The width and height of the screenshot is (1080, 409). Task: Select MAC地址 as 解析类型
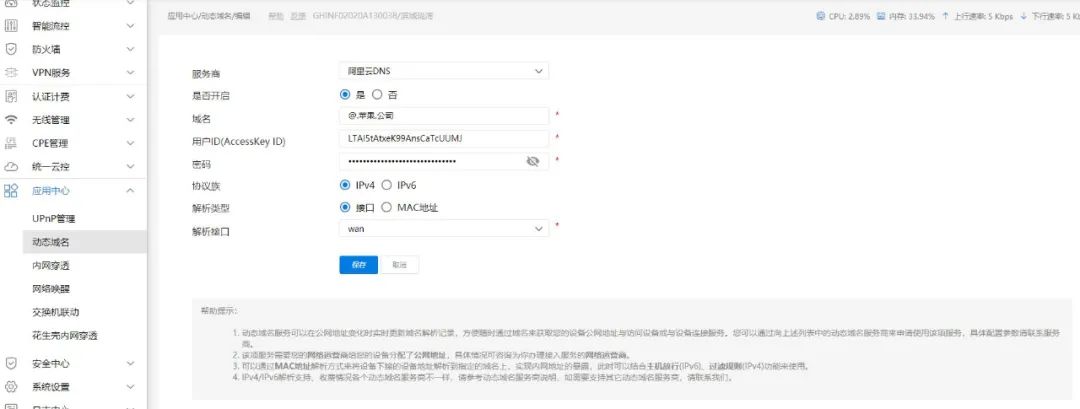pyautogui.click(x=386, y=207)
